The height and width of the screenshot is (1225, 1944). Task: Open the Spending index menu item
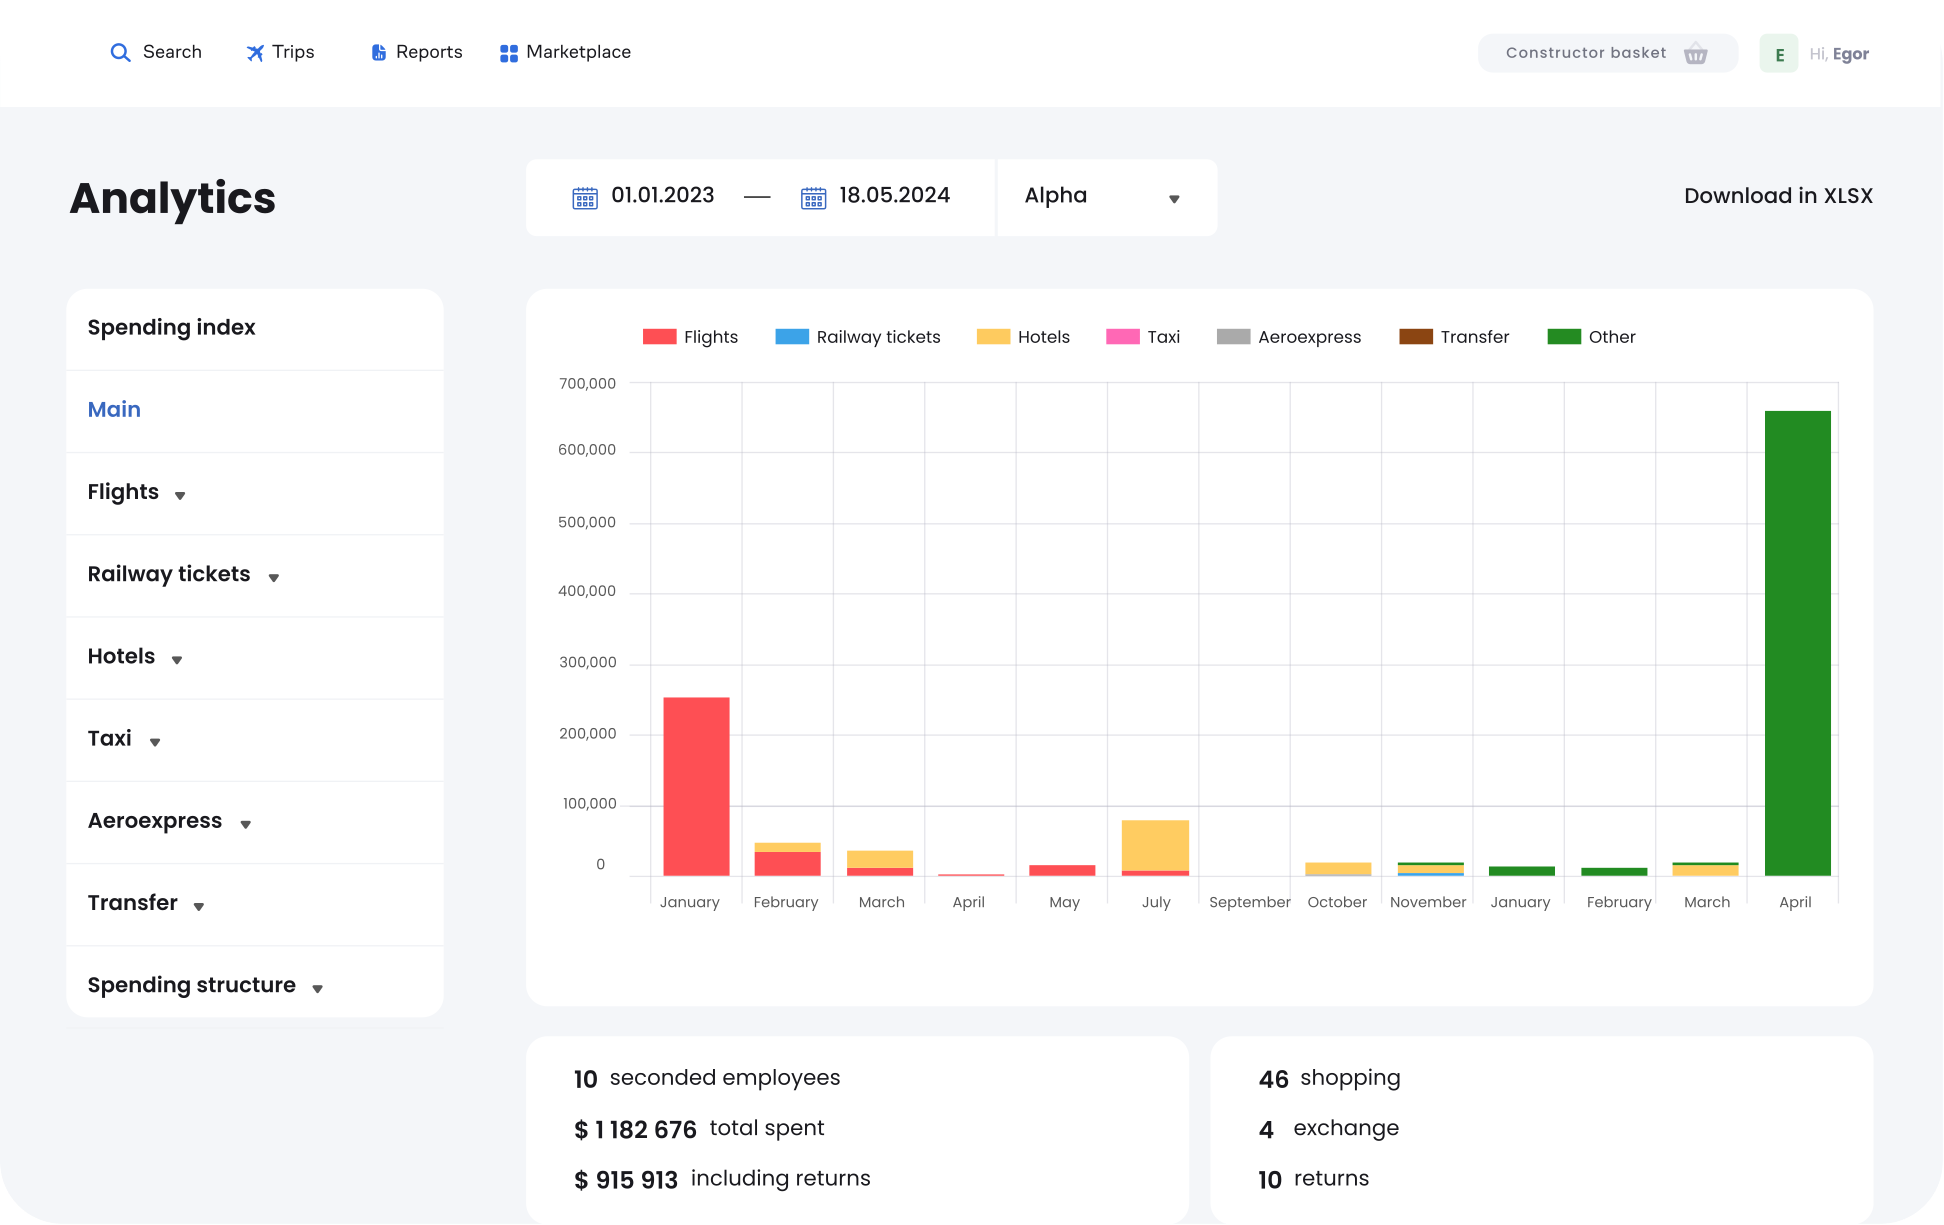pos(171,328)
